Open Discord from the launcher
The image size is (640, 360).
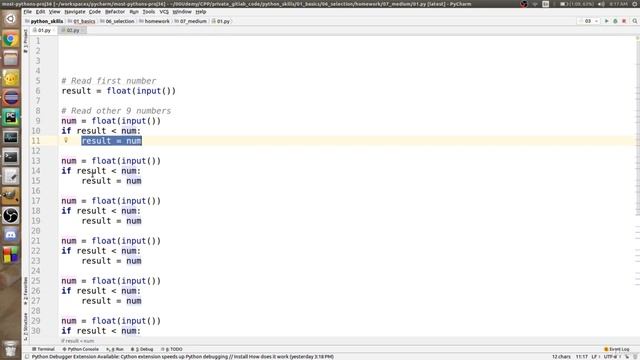point(11,235)
